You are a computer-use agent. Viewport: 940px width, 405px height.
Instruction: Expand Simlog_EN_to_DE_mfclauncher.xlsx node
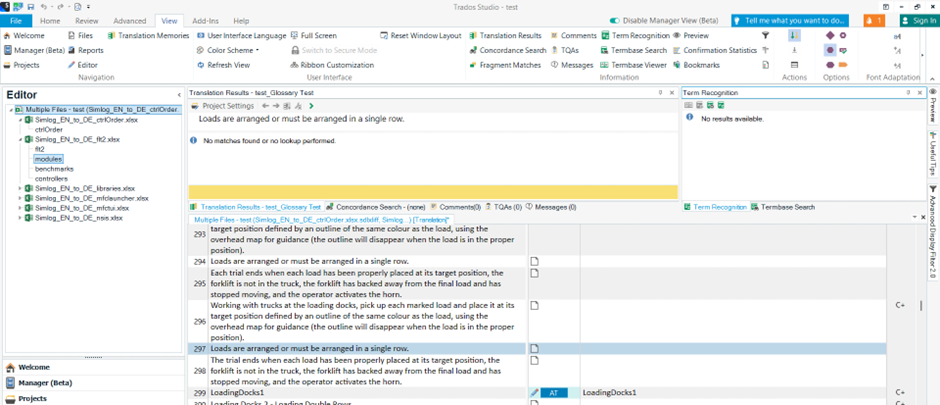20,198
